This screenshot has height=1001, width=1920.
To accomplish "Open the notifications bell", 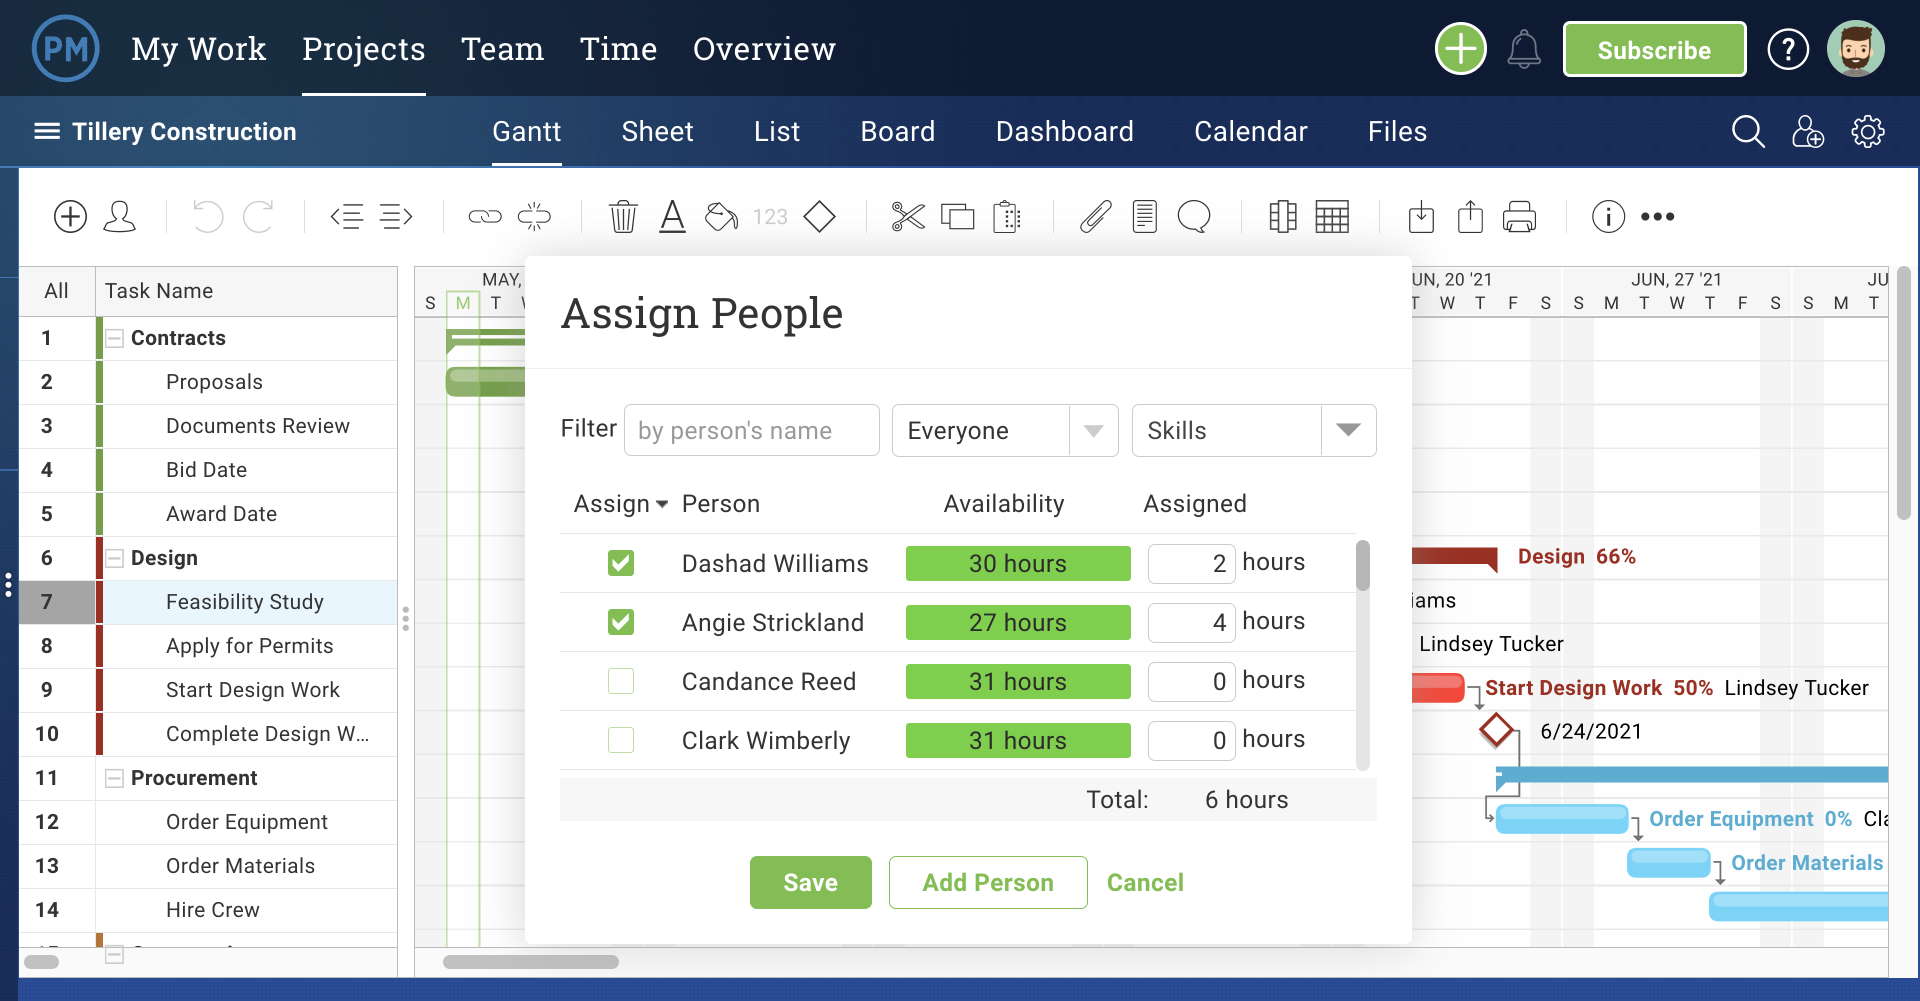I will (x=1524, y=49).
